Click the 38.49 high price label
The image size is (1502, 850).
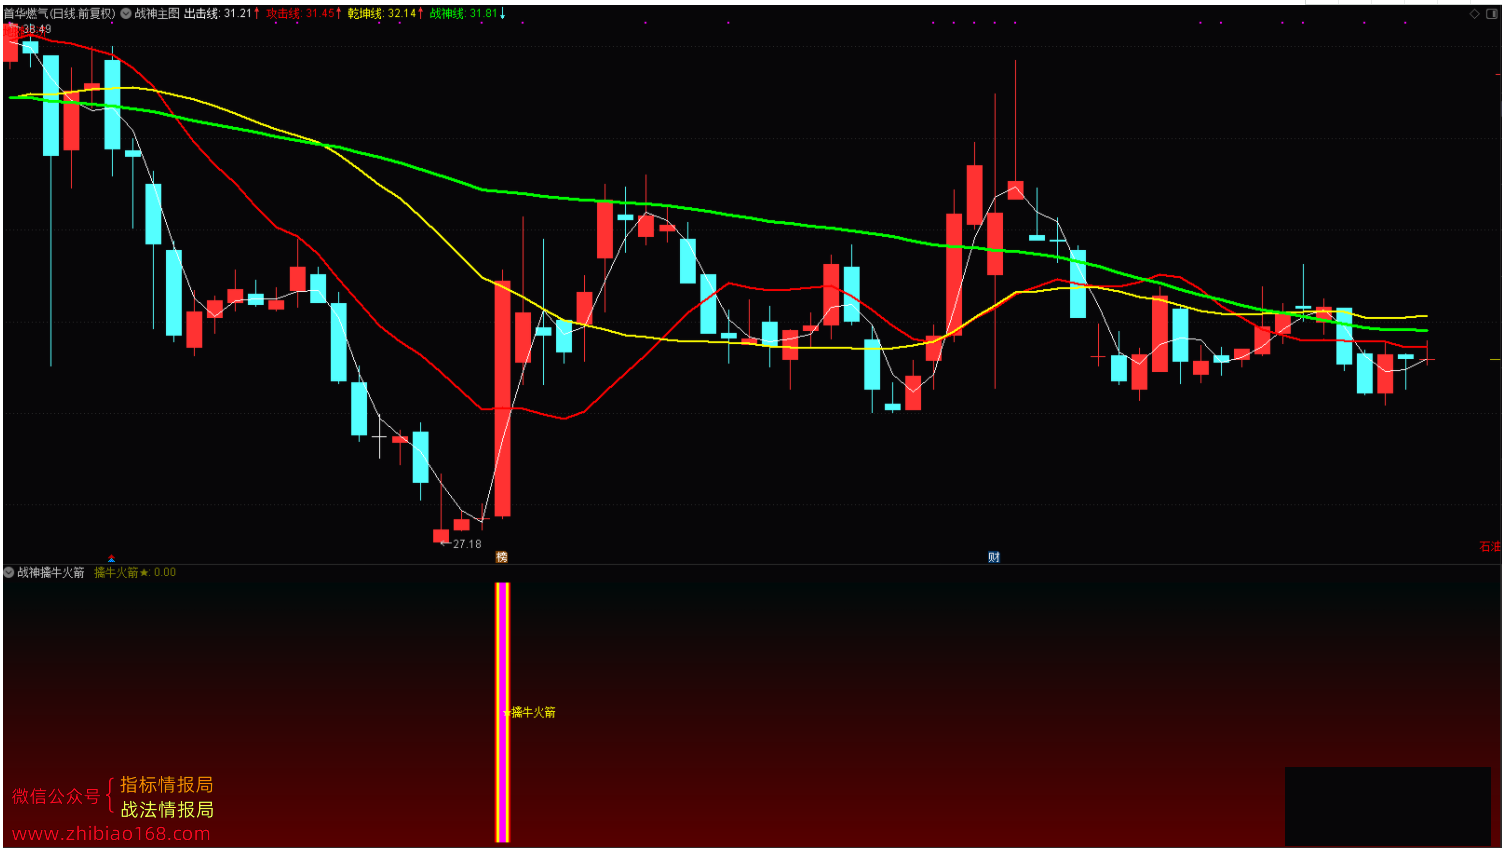click(36, 29)
